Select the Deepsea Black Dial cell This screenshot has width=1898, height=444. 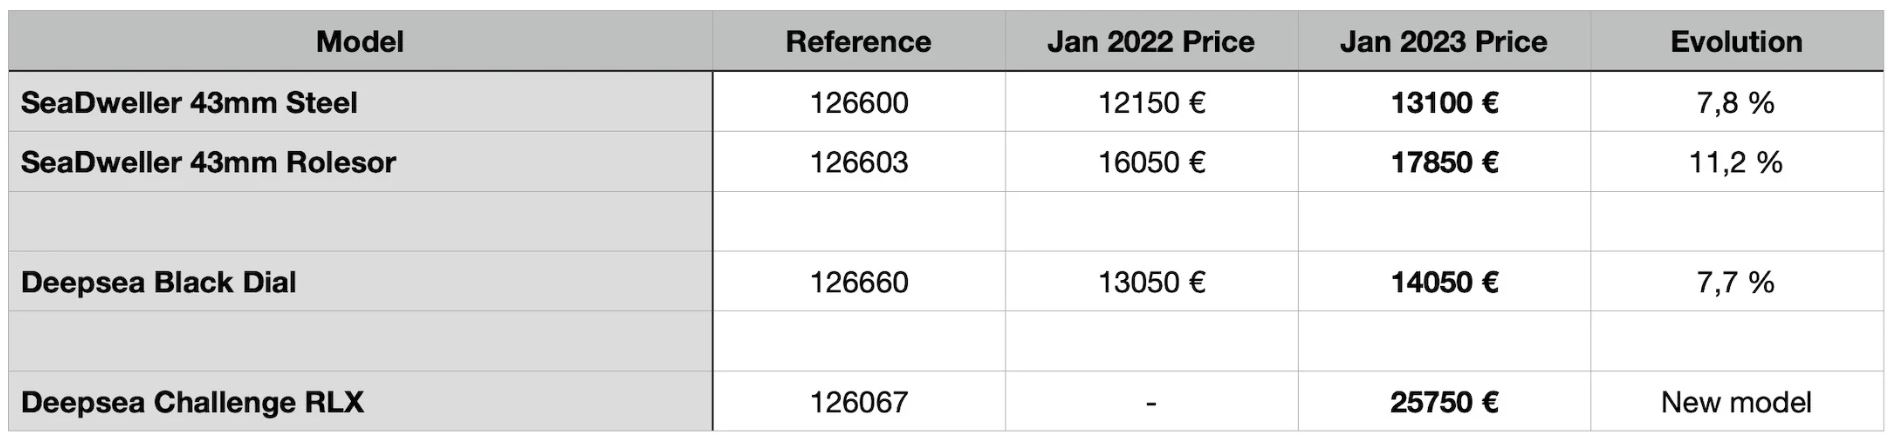pos(158,283)
